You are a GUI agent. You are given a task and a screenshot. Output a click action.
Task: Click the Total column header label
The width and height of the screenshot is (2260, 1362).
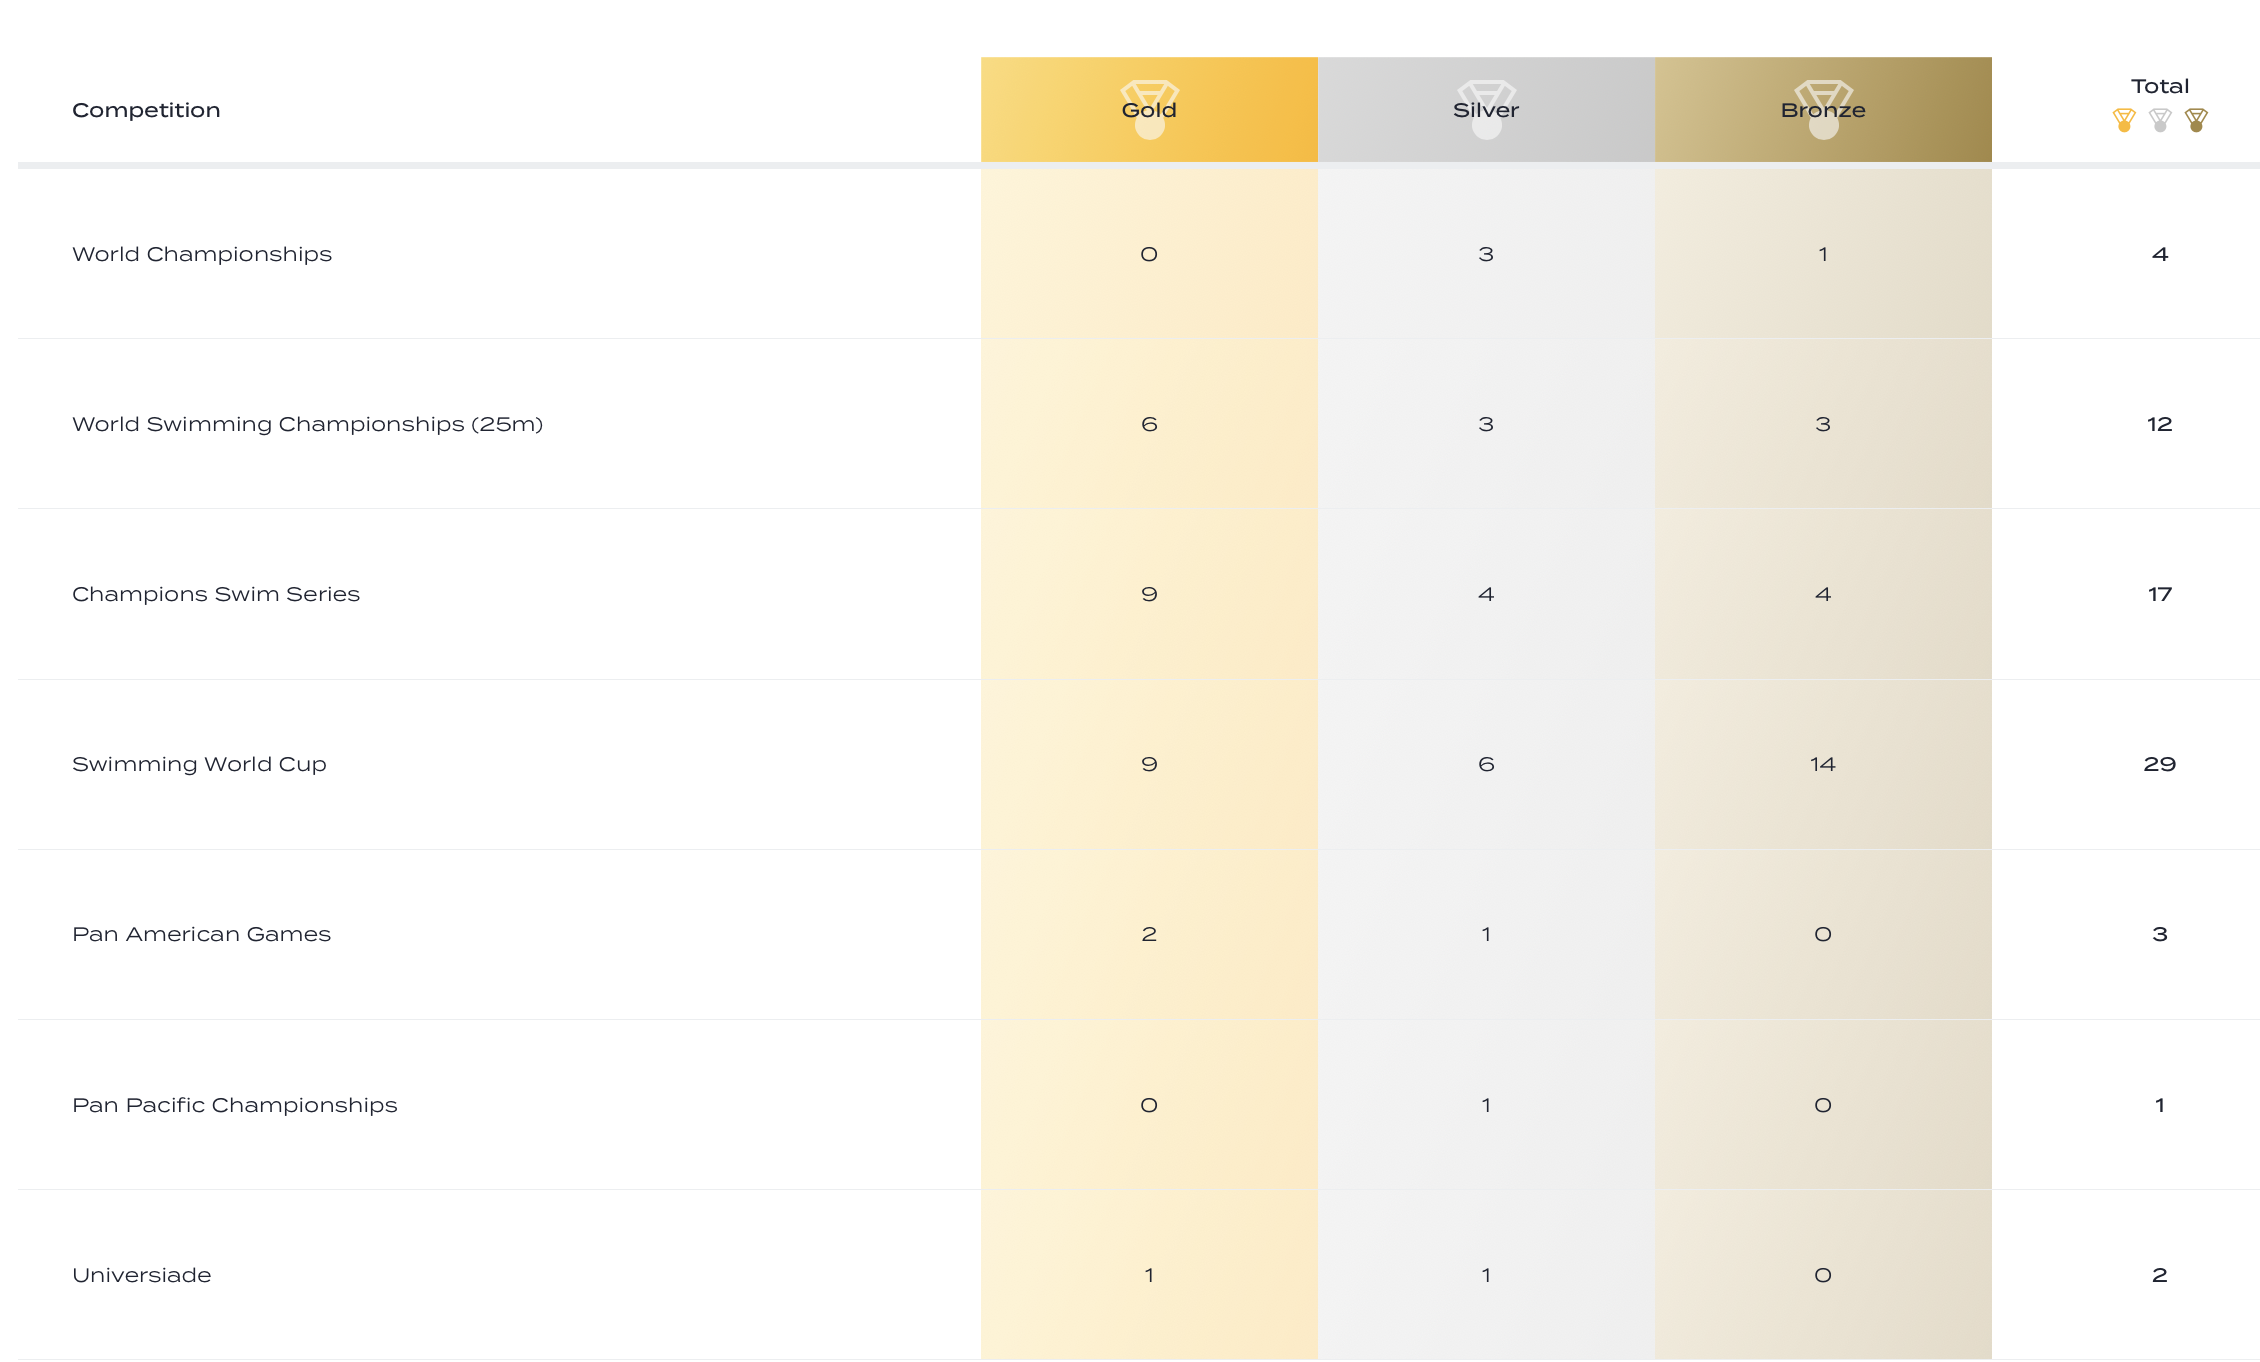tap(2160, 86)
